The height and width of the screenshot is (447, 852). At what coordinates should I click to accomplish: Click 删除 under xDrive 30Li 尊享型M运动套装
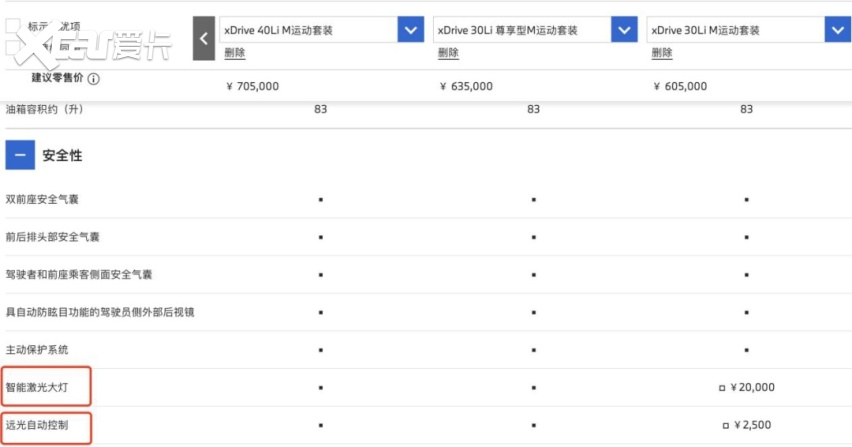[x=448, y=53]
